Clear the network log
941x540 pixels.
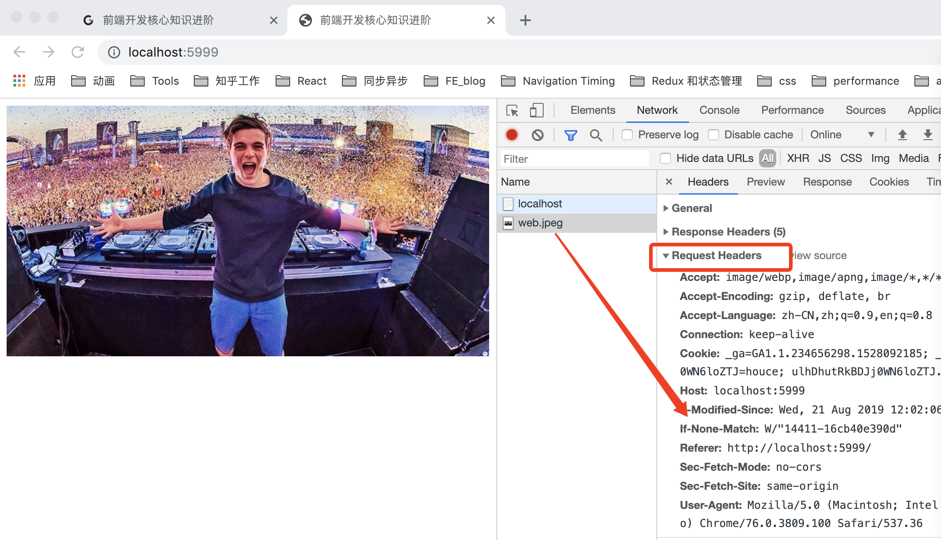point(538,135)
